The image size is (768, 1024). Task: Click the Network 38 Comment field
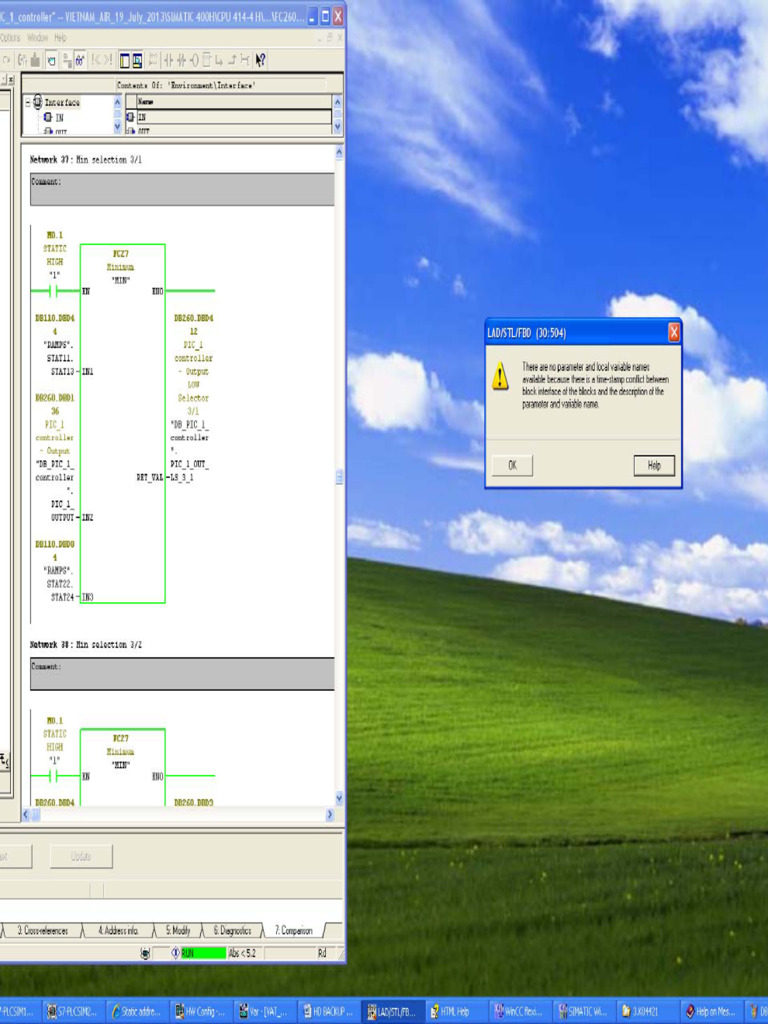(182, 674)
